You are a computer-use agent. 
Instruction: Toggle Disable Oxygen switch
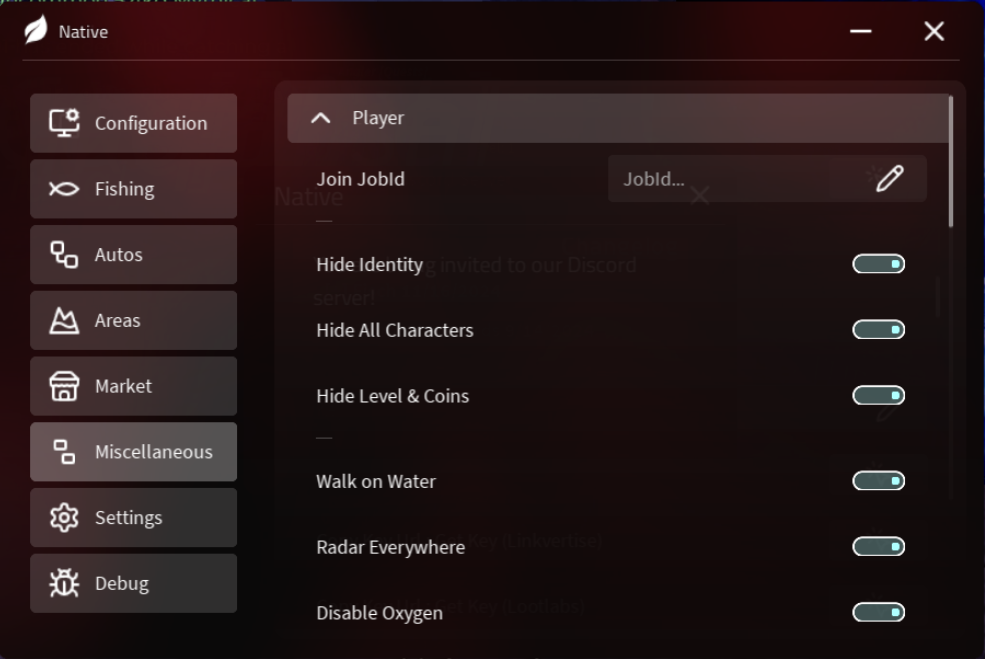(x=878, y=612)
